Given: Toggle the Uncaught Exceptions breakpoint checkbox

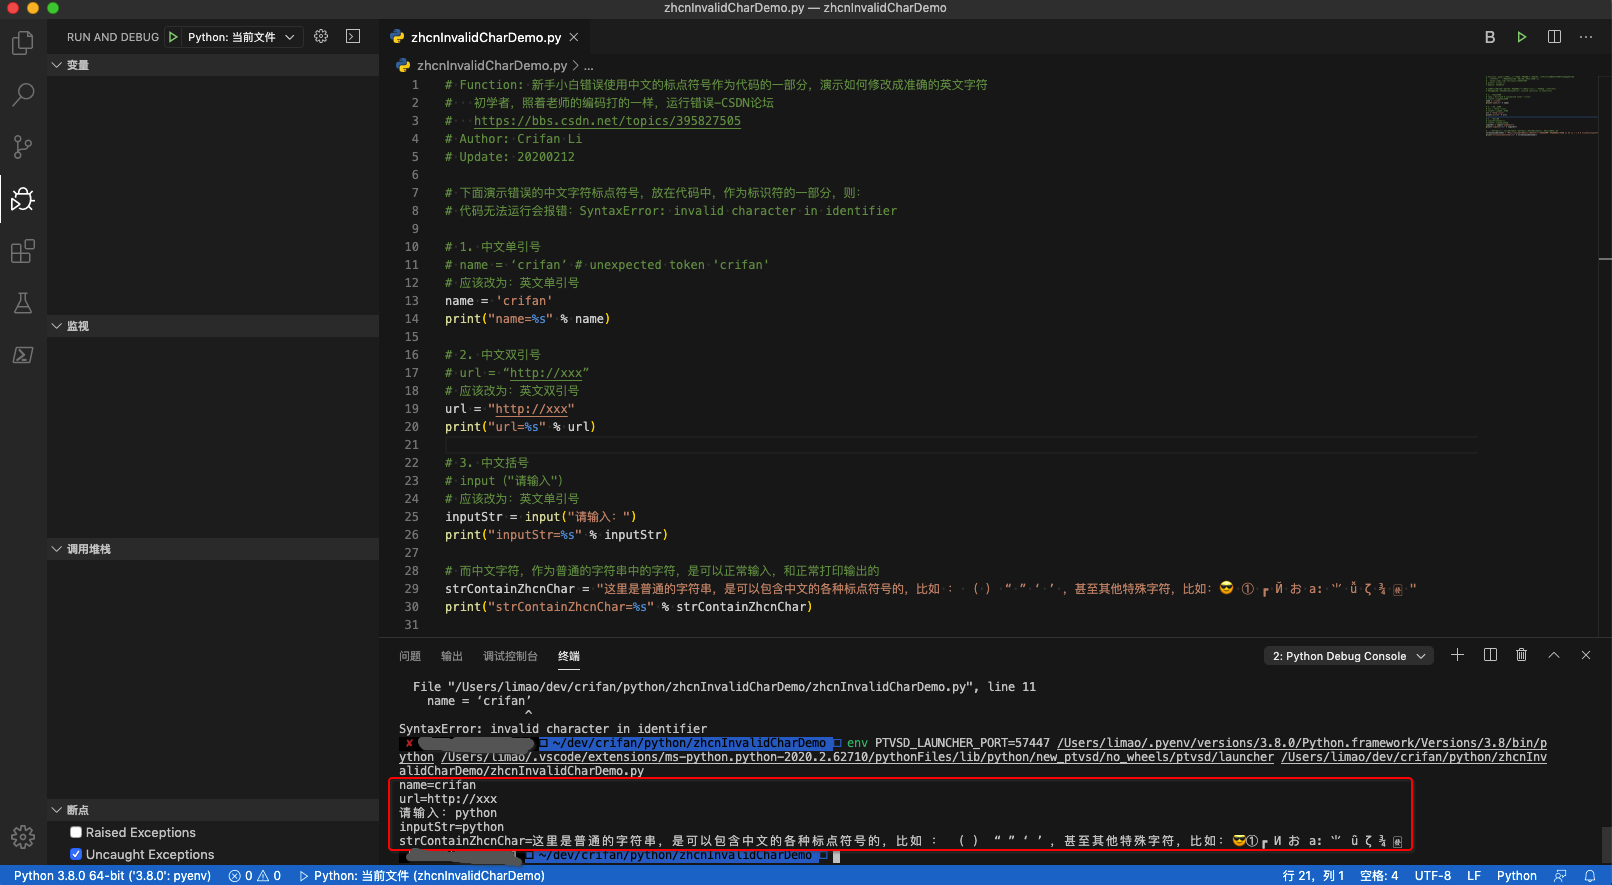Looking at the screenshot, I should coord(76,854).
